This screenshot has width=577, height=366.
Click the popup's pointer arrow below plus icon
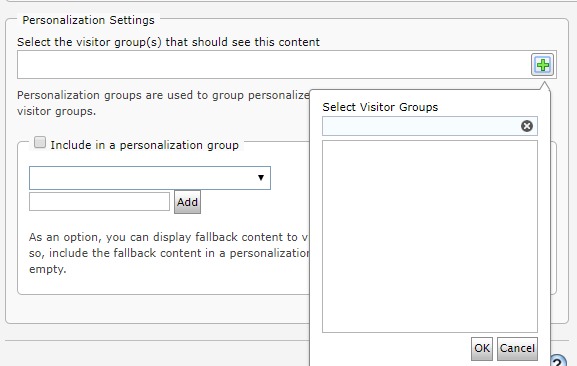click(544, 86)
